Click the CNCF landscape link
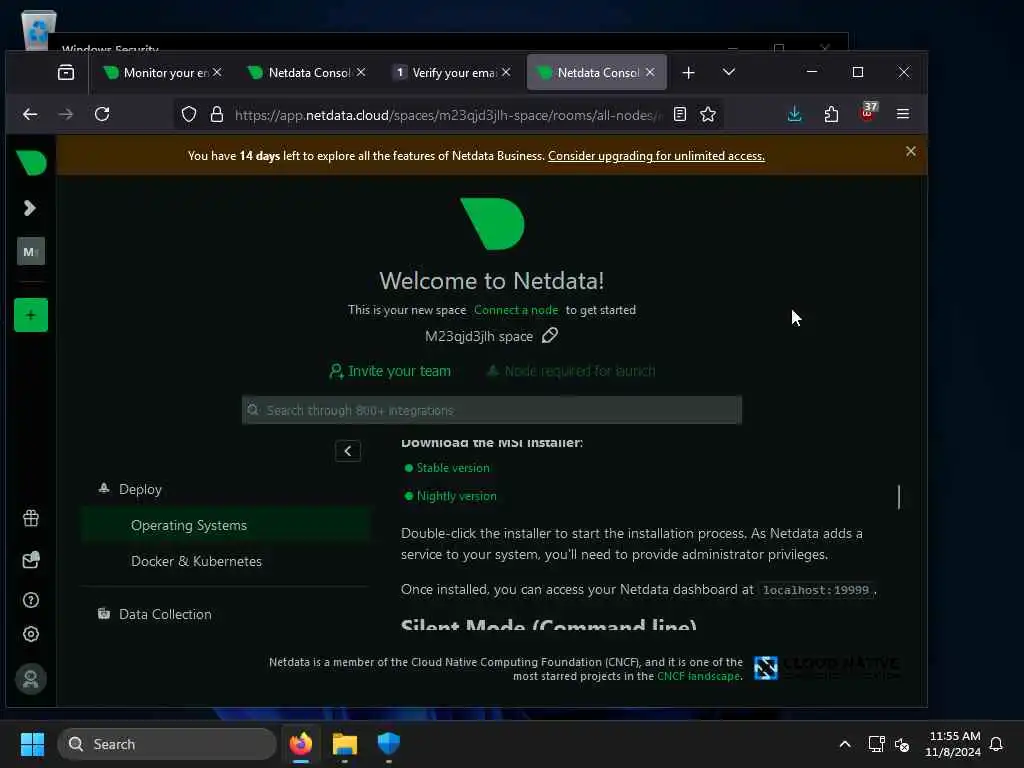The height and width of the screenshot is (768, 1024). tap(699, 676)
